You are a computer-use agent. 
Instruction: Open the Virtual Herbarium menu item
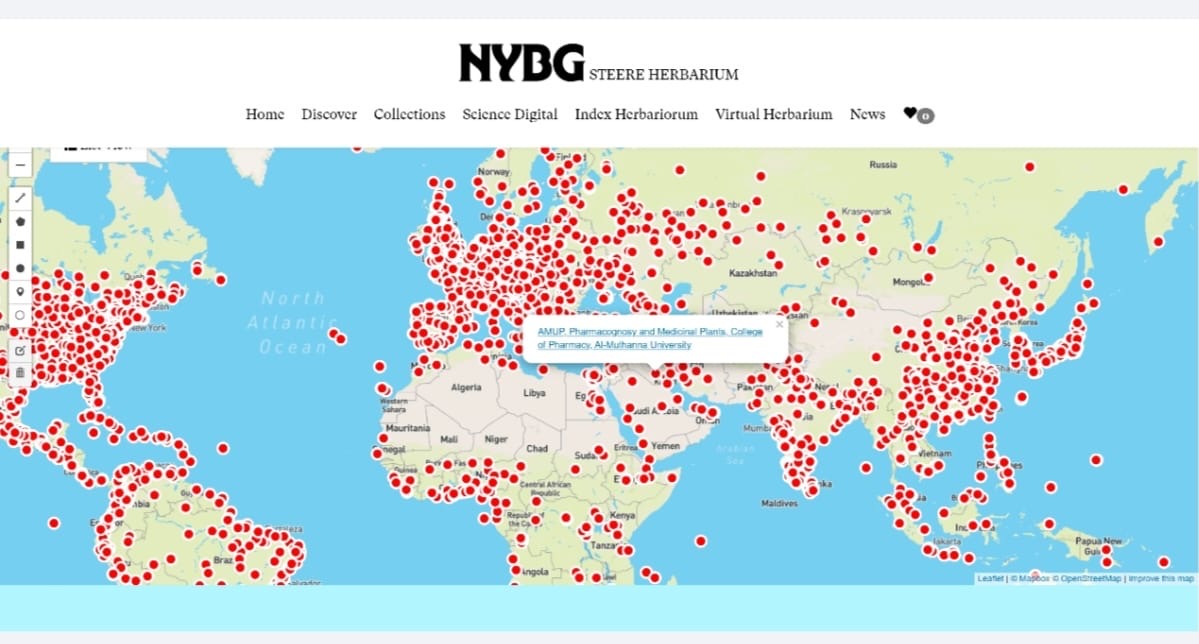pyautogui.click(x=773, y=114)
